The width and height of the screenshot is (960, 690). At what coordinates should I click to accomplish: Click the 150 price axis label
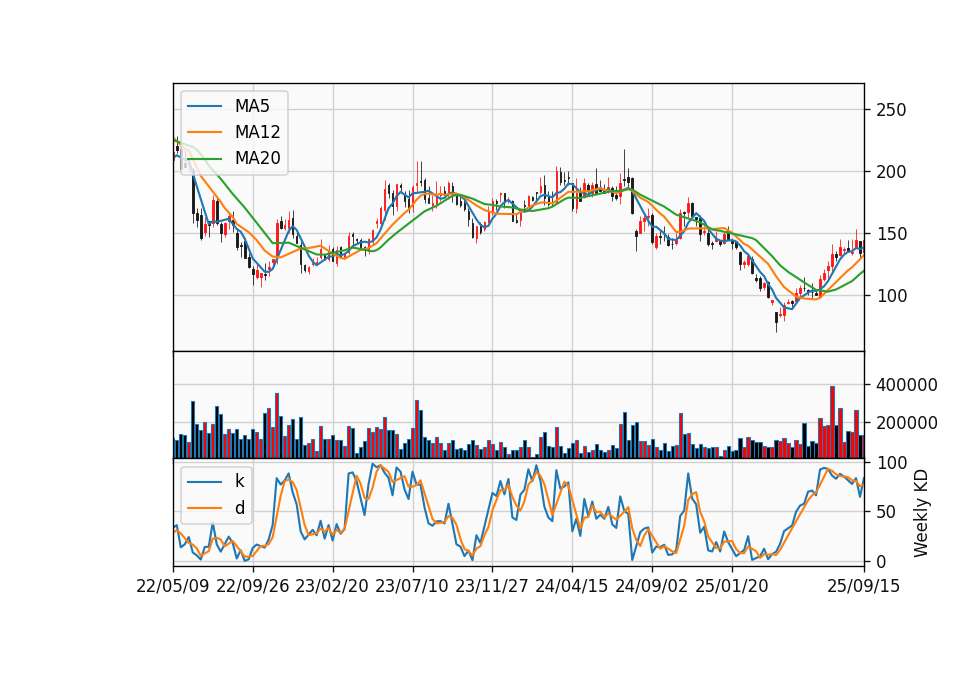pyautogui.click(x=891, y=234)
